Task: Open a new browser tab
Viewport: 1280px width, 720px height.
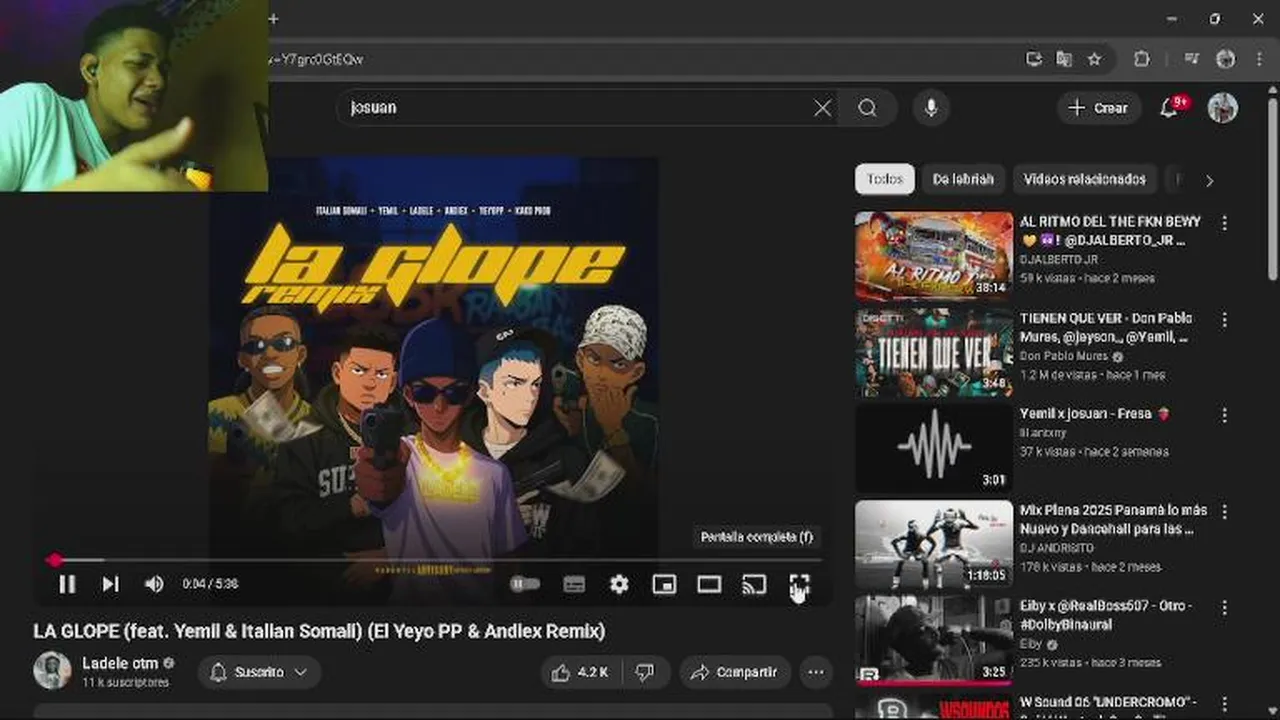Action: click(x=273, y=19)
